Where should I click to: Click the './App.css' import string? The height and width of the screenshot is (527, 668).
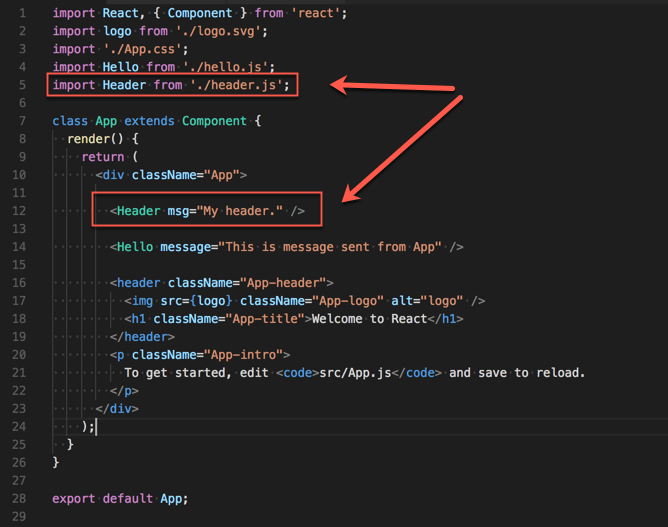point(146,49)
